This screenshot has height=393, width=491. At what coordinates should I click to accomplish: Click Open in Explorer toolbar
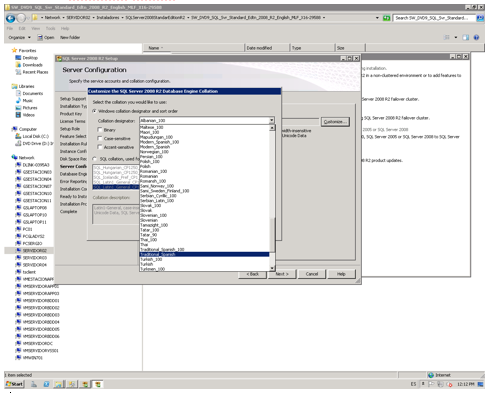pos(46,37)
